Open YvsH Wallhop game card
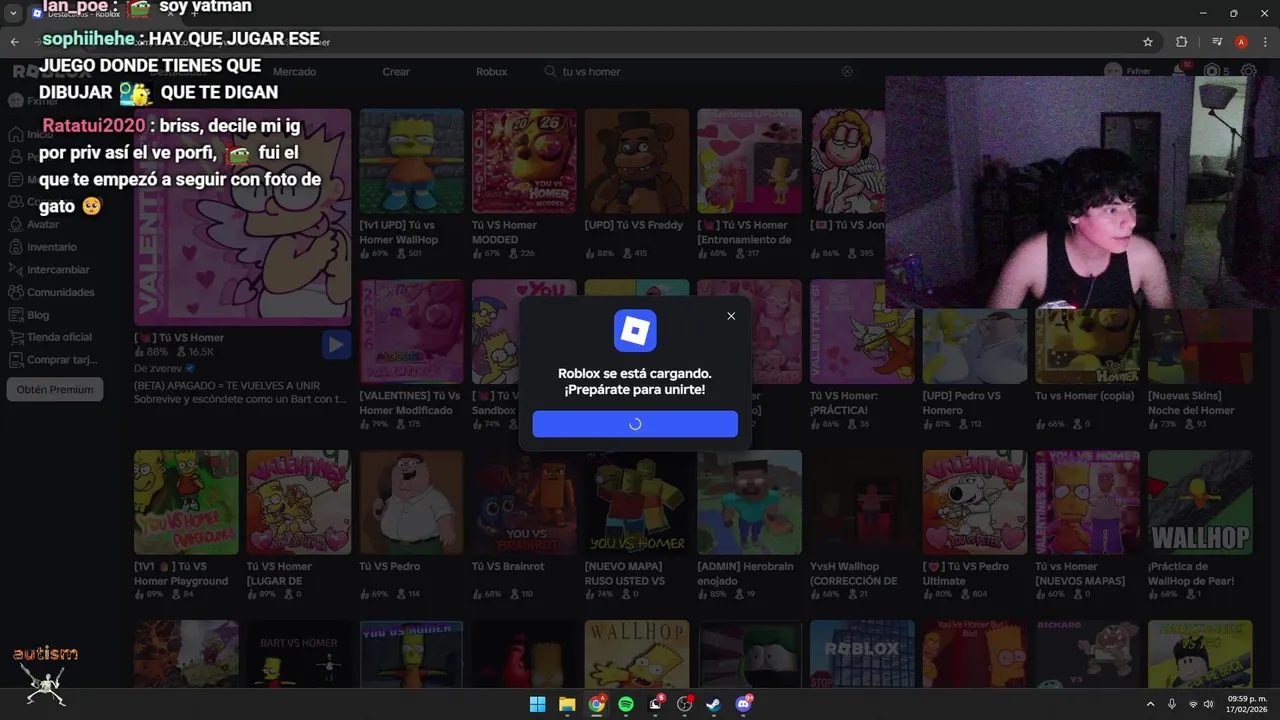The width and height of the screenshot is (1280, 720). (862, 525)
